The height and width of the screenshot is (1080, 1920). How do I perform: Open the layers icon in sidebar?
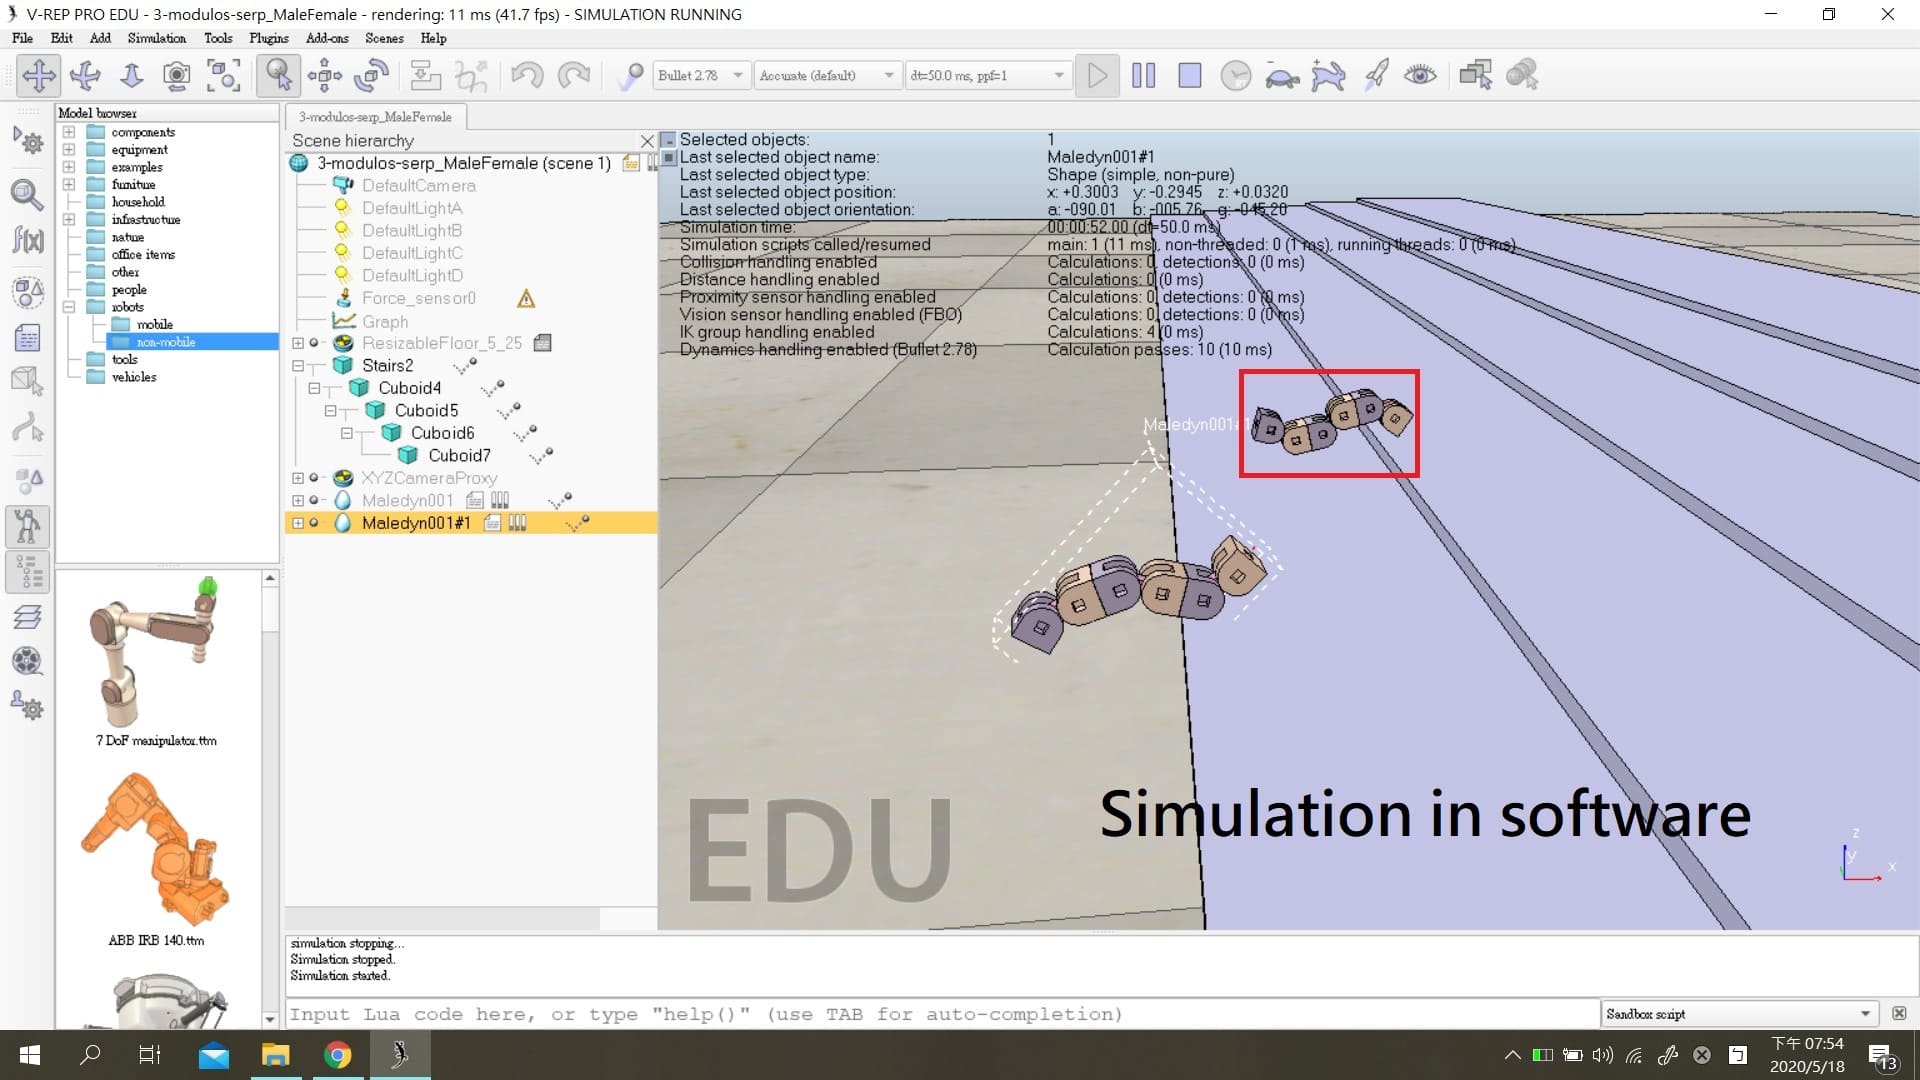(x=28, y=617)
